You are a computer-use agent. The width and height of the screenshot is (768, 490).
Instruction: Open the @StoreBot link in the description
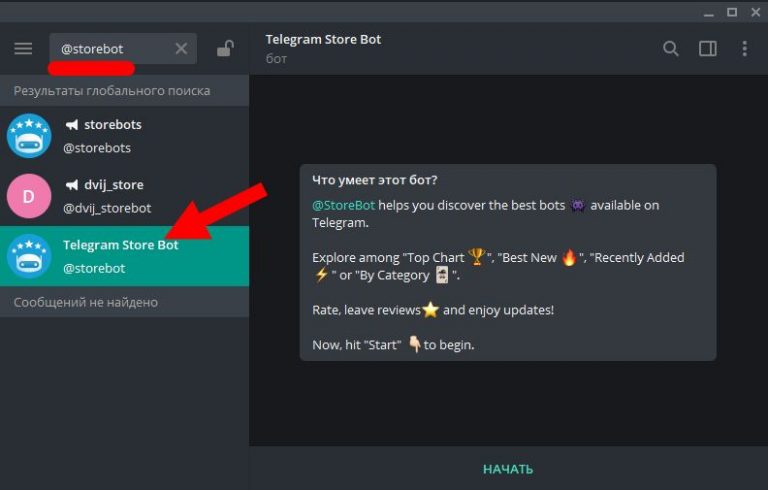(343, 205)
